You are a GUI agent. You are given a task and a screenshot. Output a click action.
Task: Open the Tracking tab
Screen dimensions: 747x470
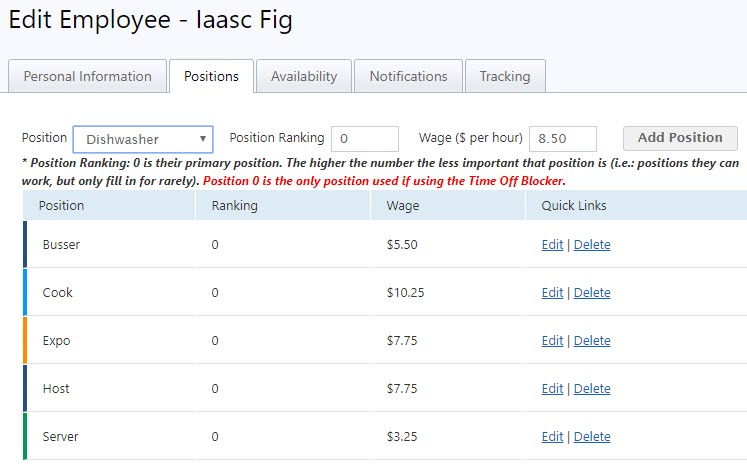[x=505, y=76]
